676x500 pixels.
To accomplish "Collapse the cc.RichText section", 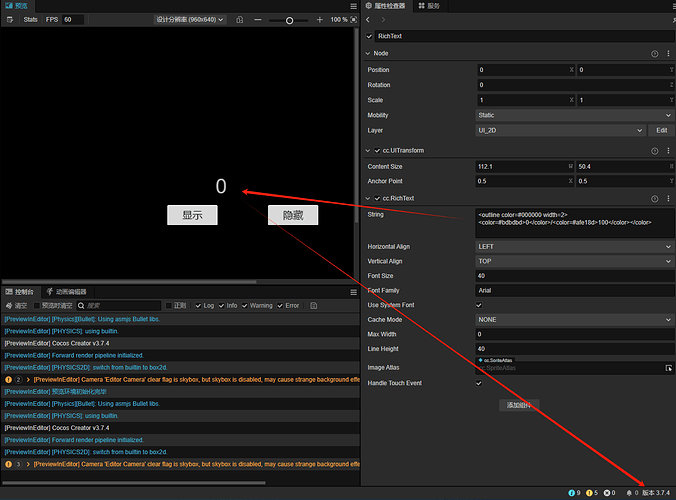I will pos(368,198).
